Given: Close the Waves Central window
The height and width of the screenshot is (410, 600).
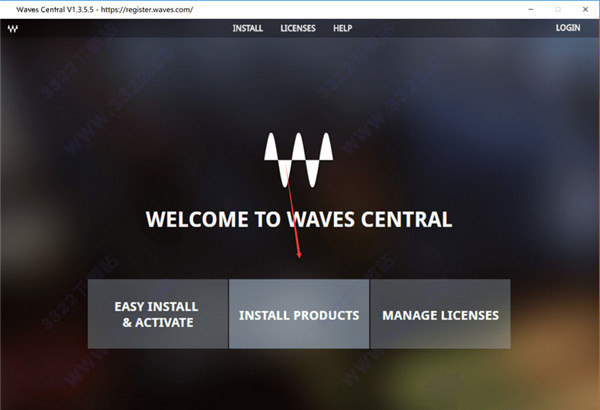Looking at the screenshot, I should 585,10.
